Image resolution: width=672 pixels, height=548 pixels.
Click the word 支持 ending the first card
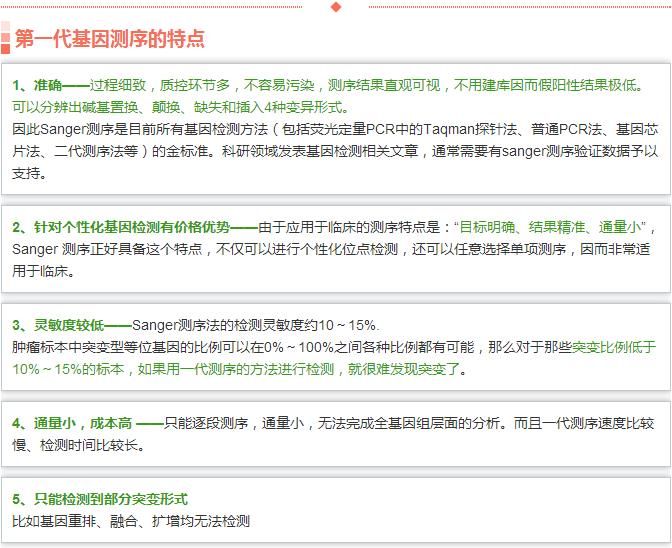(x=28, y=173)
